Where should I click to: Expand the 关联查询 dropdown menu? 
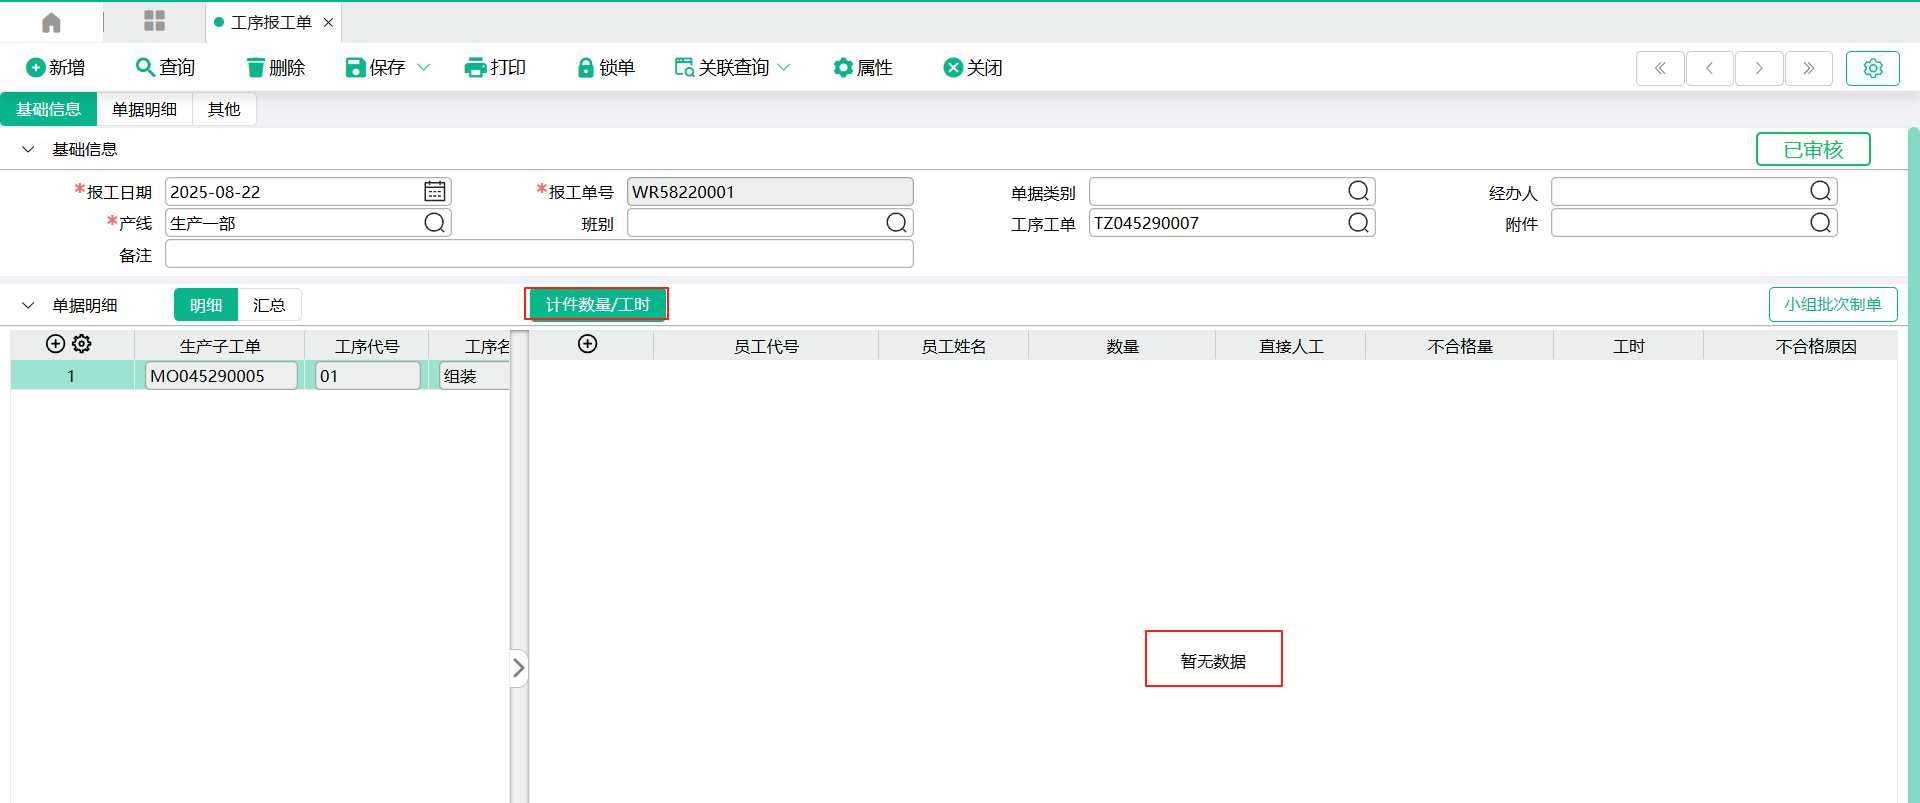tap(784, 67)
